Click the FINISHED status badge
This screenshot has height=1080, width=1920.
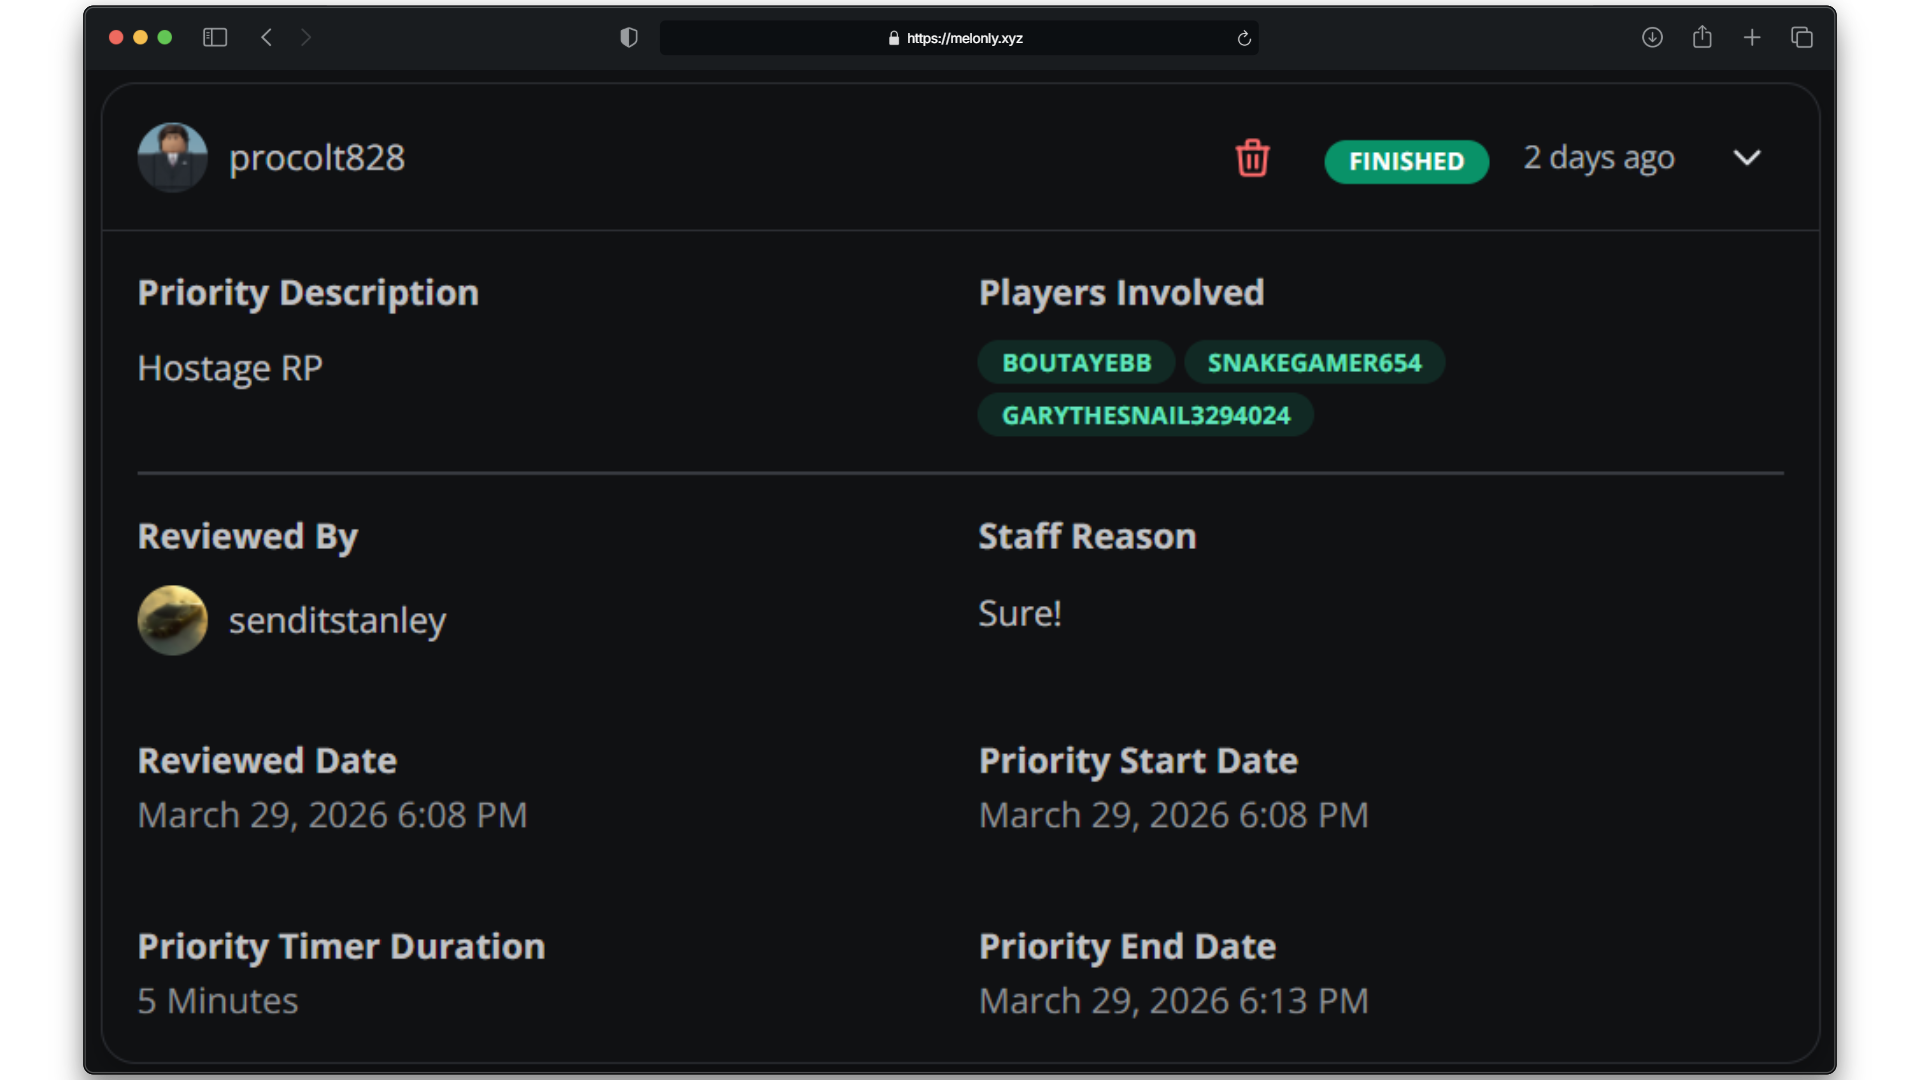click(1406, 162)
